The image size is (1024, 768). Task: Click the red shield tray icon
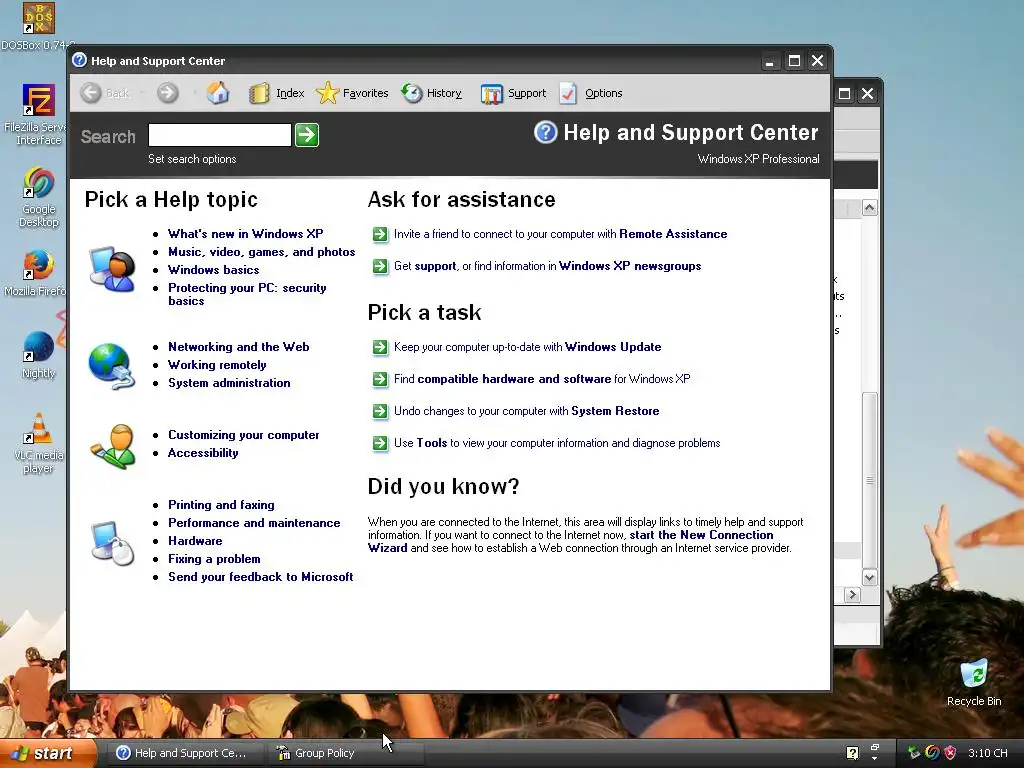pyautogui.click(x=950, y=753)
